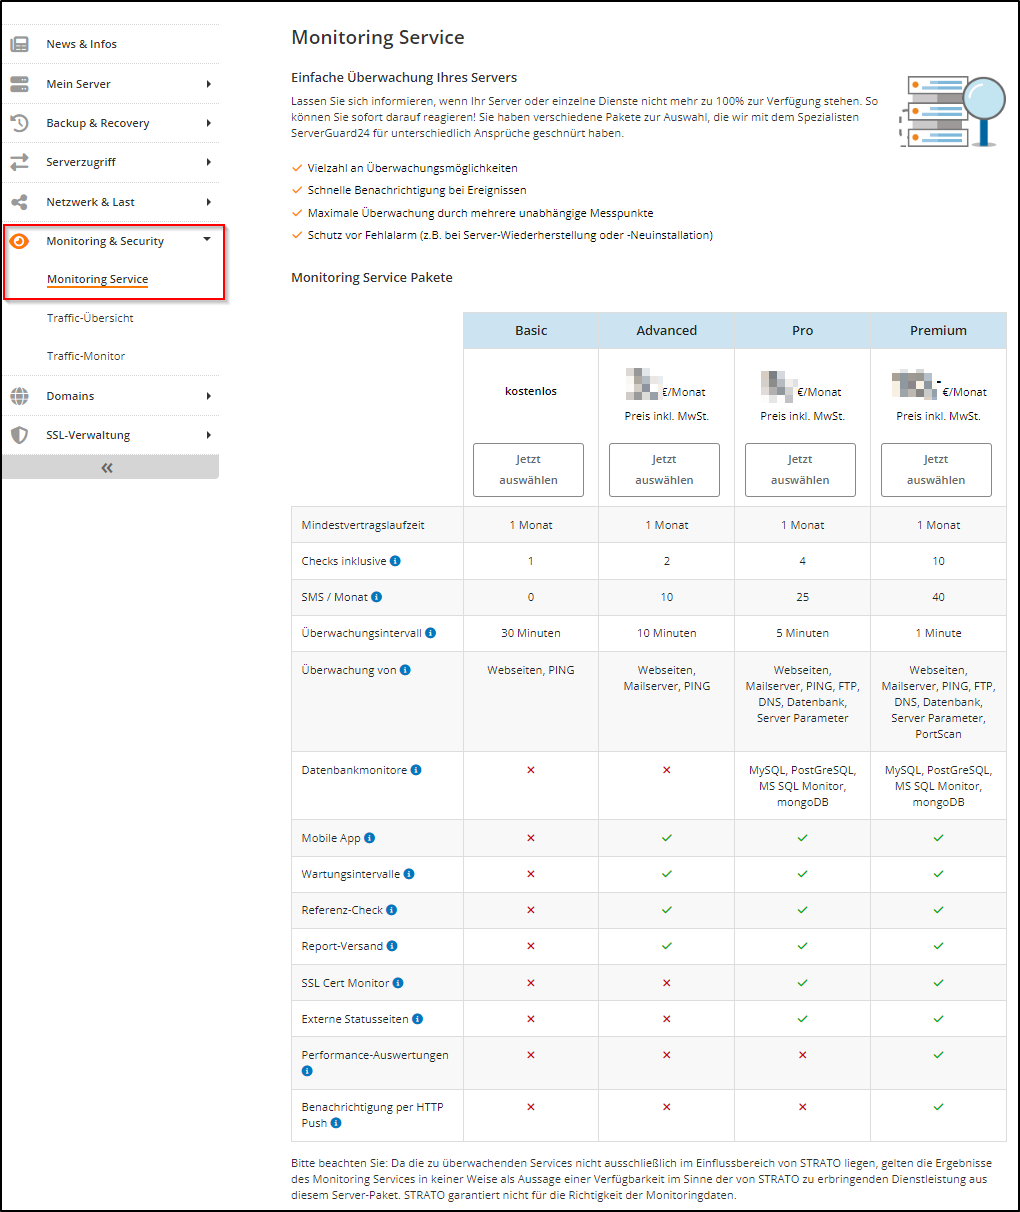Select the Premium package via Jetzt auswählen

[936, 469]
